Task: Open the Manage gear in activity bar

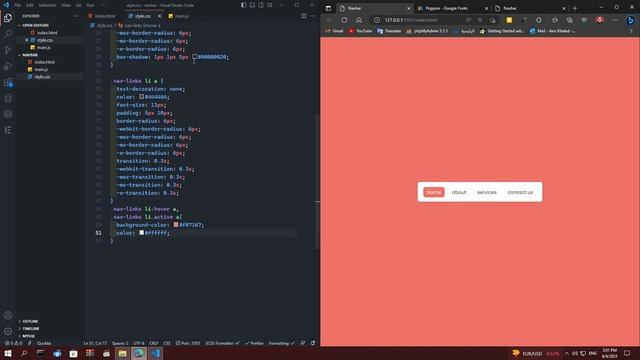Action: click(x=8, y=331)
